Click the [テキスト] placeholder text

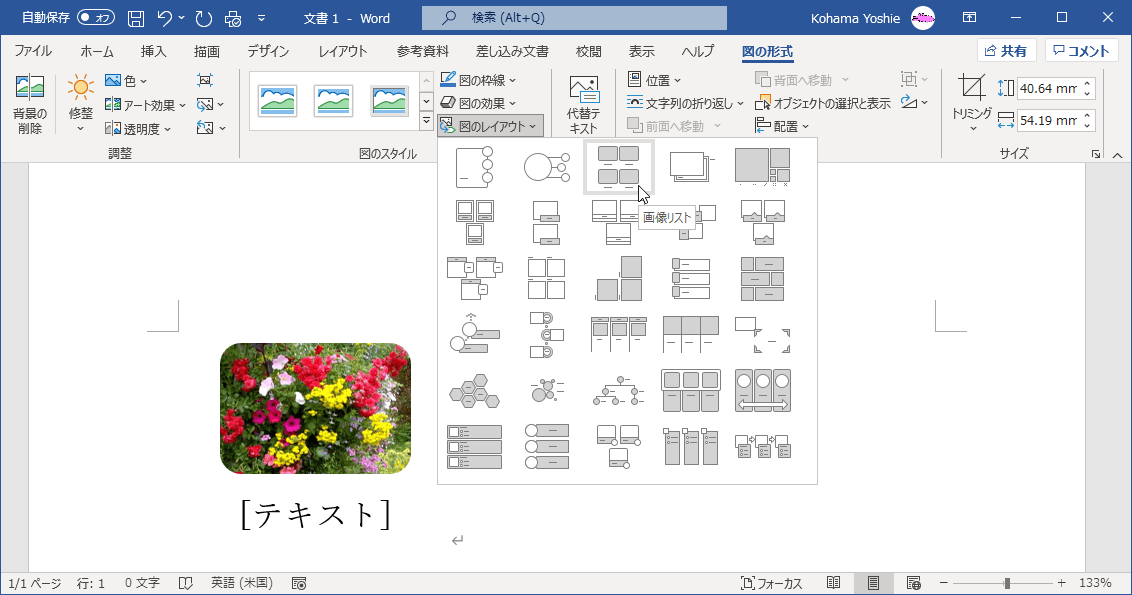tap(315, 514)
